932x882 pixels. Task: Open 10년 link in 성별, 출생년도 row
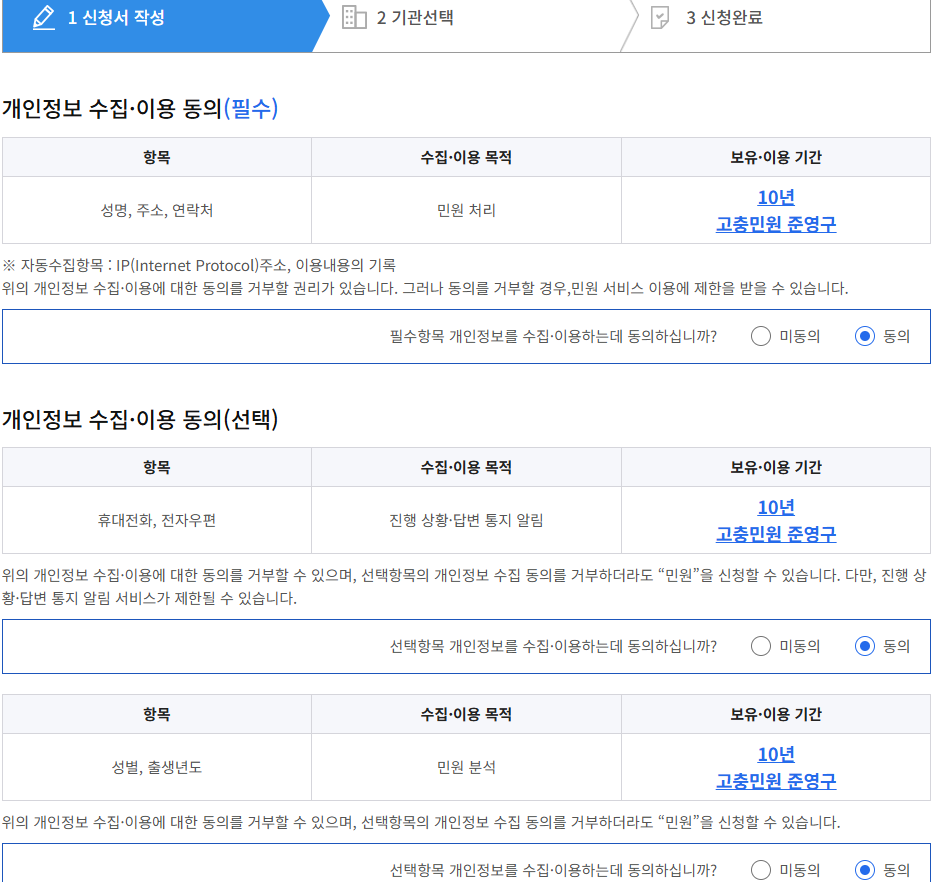[x=776, y=754]
